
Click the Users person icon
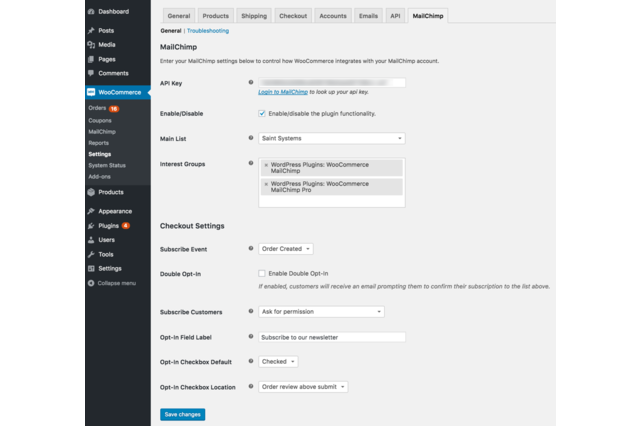pos(91,240)
